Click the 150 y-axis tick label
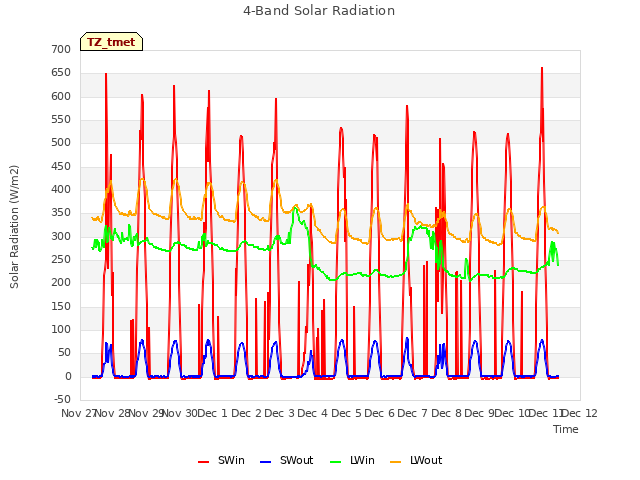Screen dimensions: 640x480 (61, 307)
